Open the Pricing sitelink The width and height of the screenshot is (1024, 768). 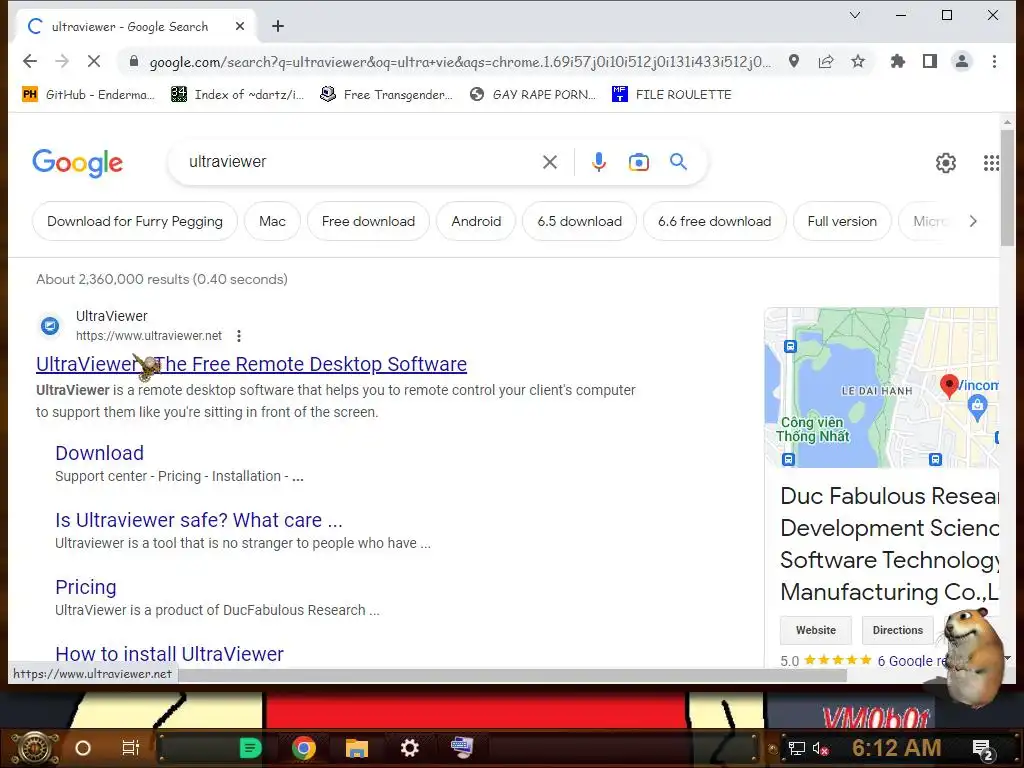click(86, 587)
